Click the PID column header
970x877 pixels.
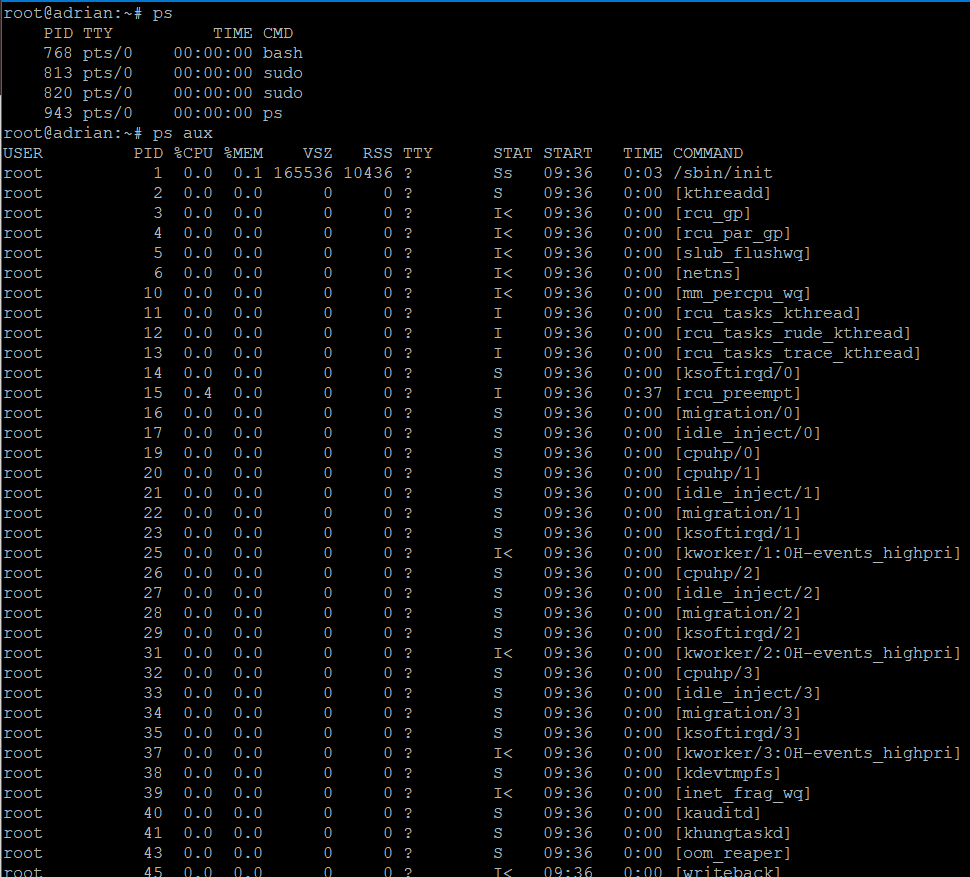[x=148, y=152]
